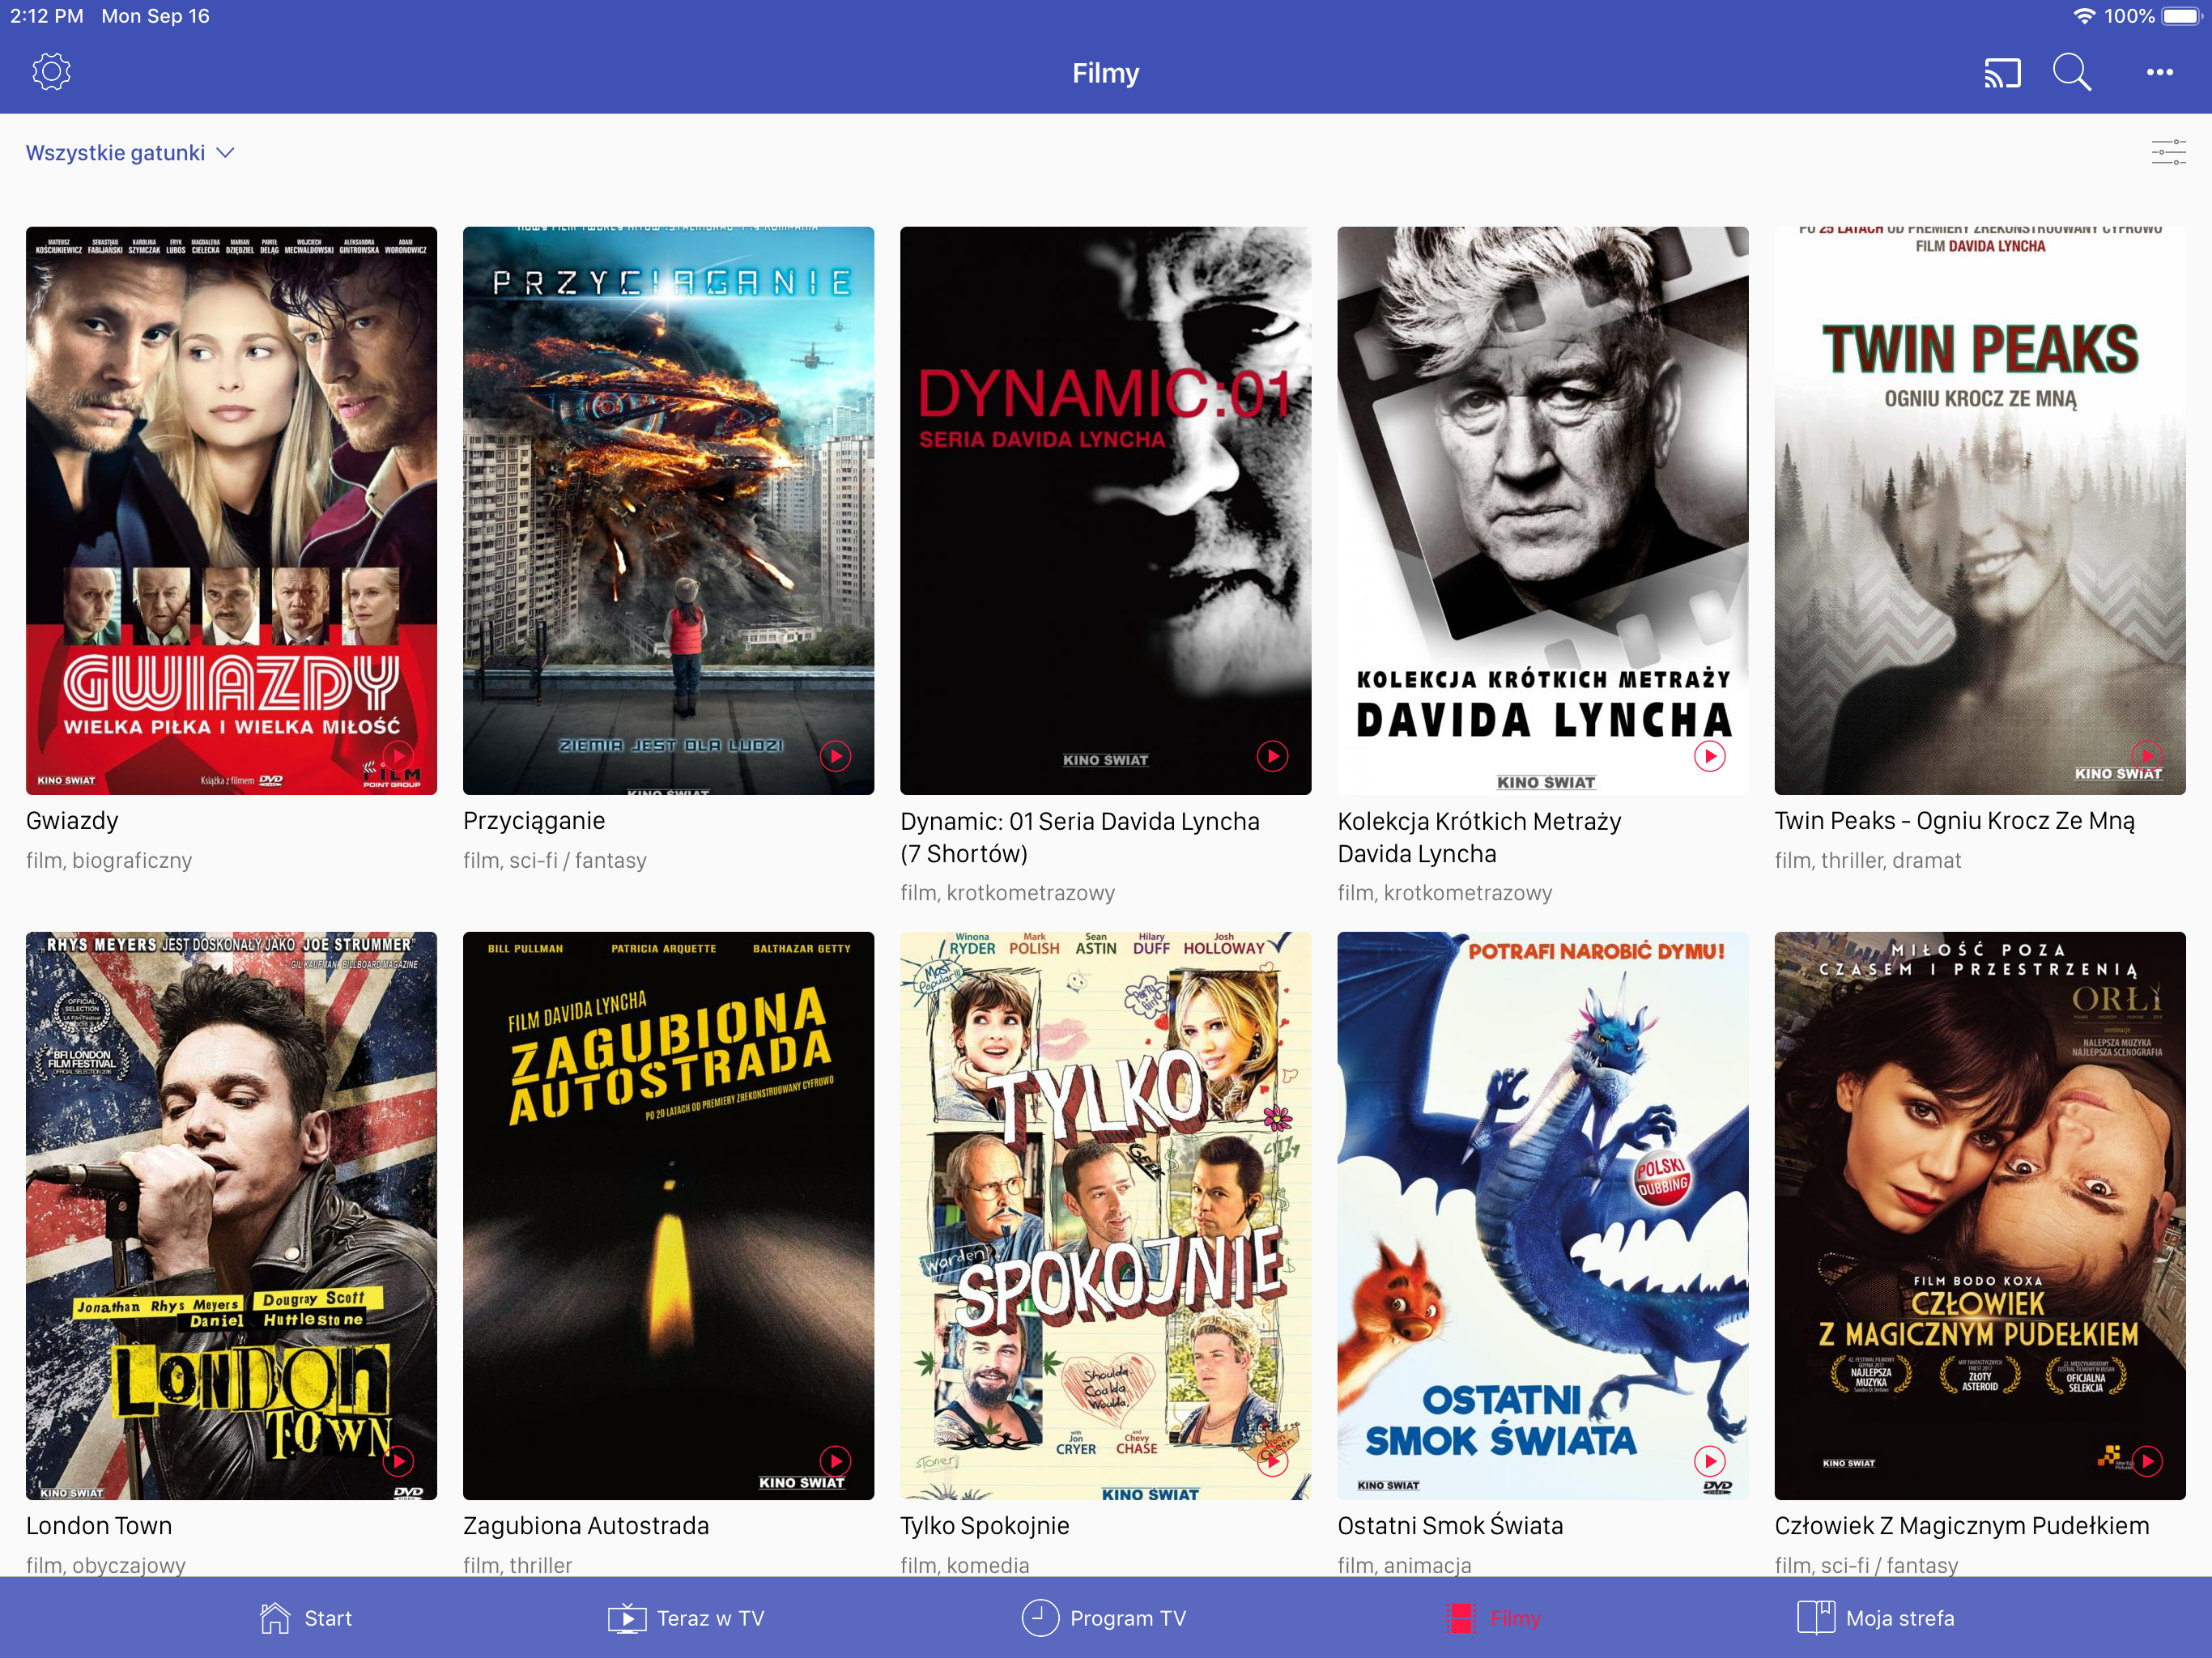This screenshot has width=2212, height=1658.
Task: Open the Przyciąganie movie poster
Action: point(668,510)
